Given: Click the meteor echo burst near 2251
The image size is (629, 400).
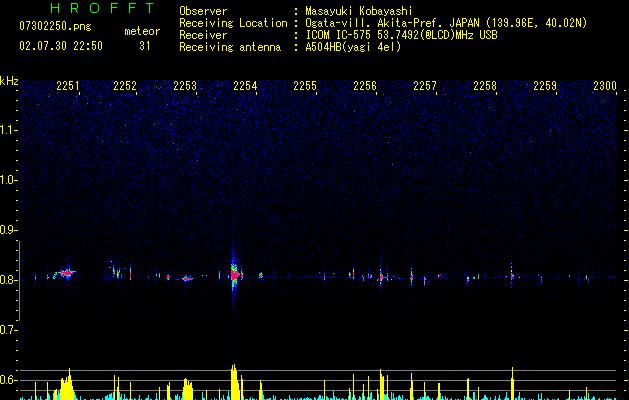Looking at the screenshot, I should pyautogui.click(x=67, y=273).
